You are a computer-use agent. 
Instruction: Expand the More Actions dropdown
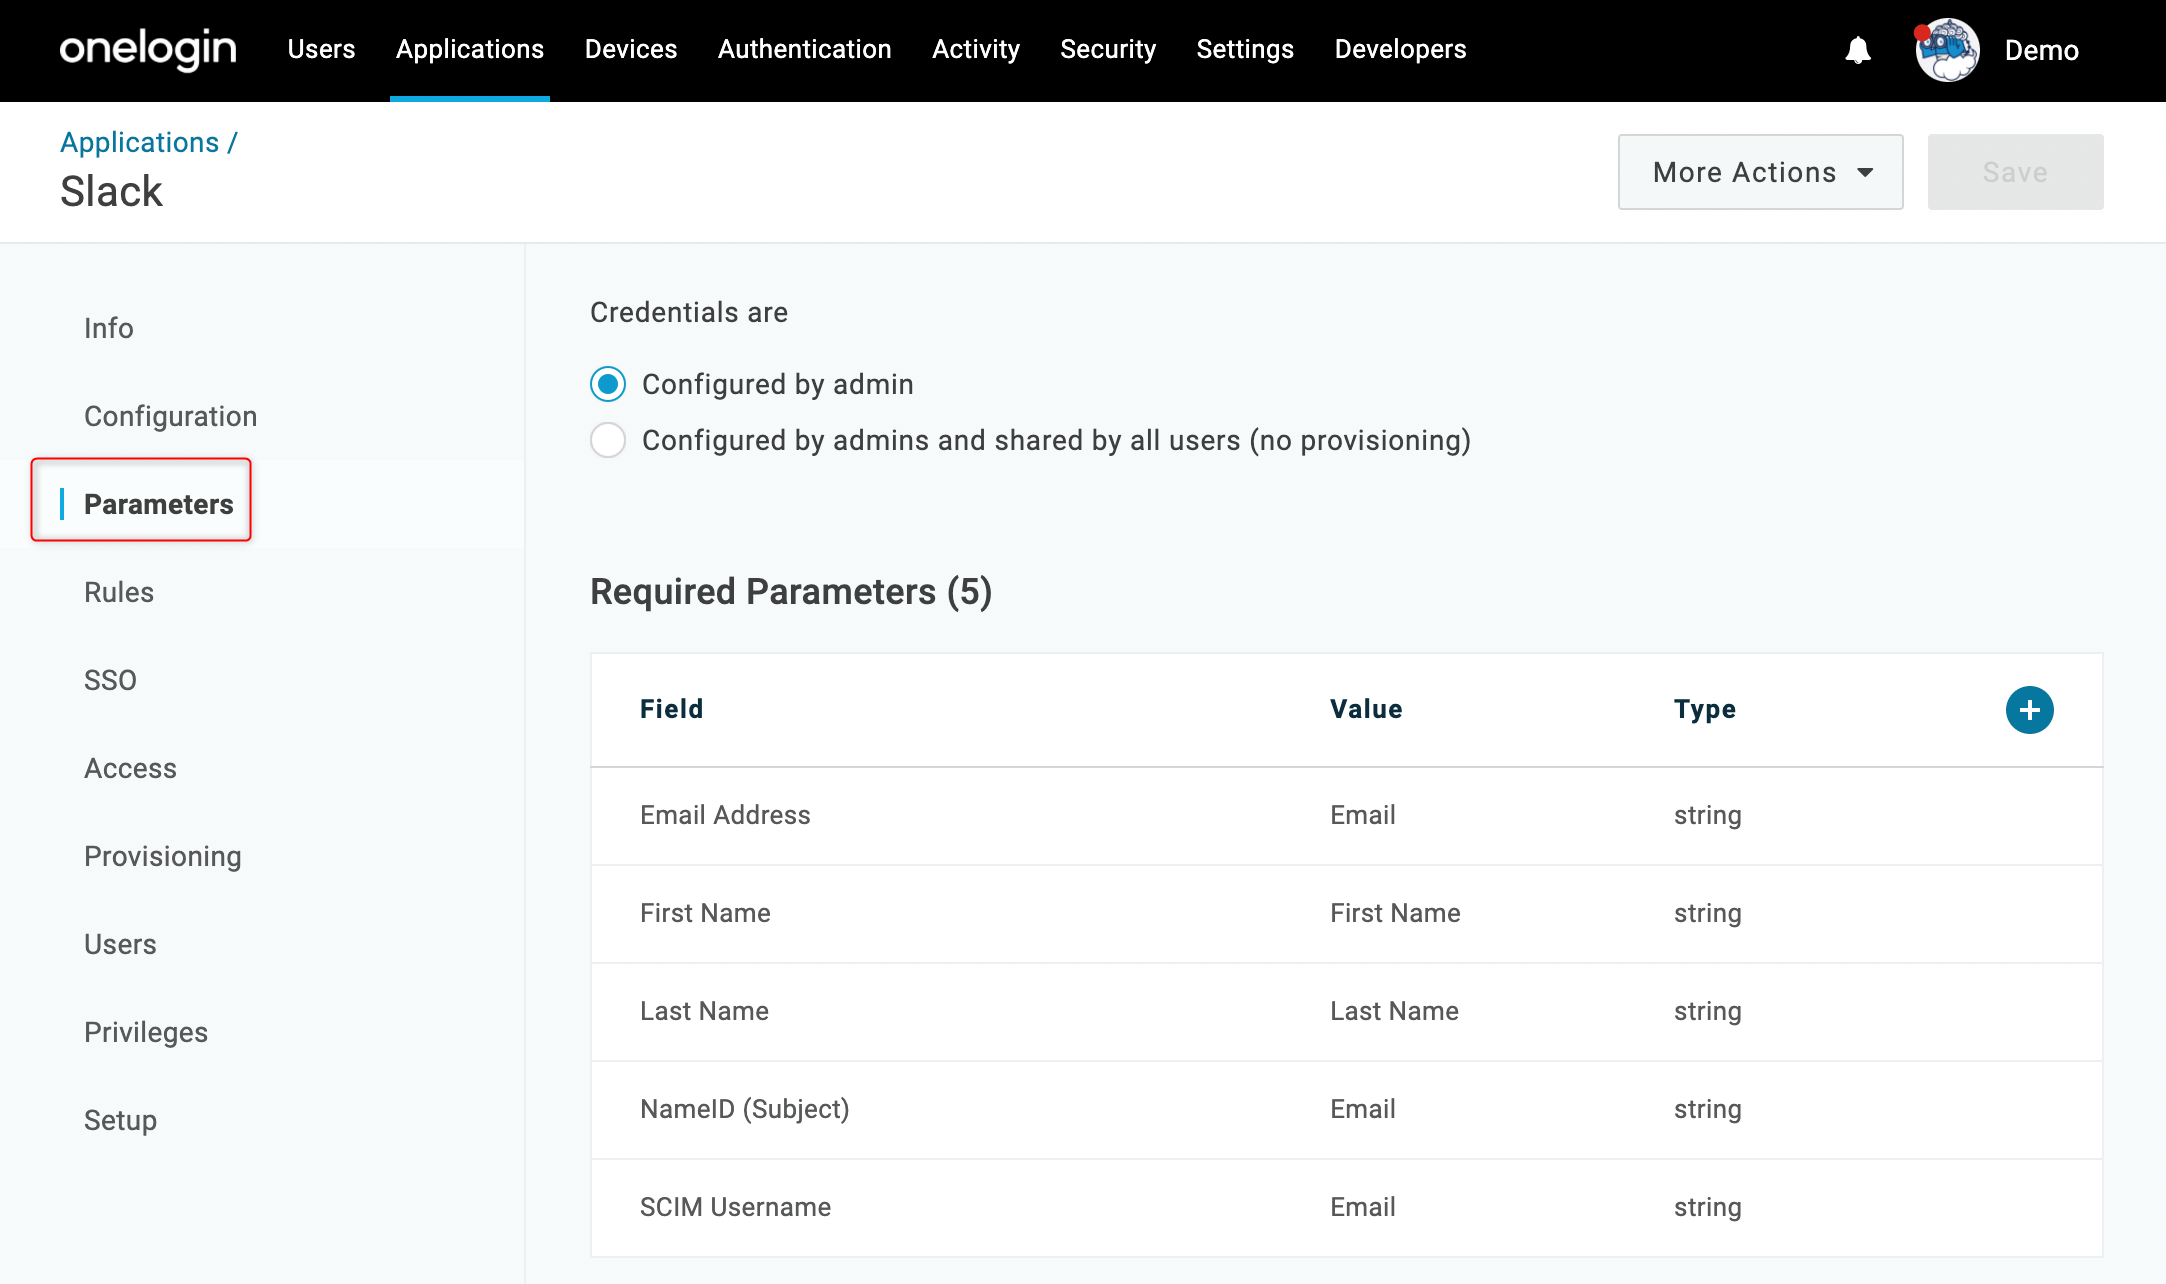coord(1760,172)
